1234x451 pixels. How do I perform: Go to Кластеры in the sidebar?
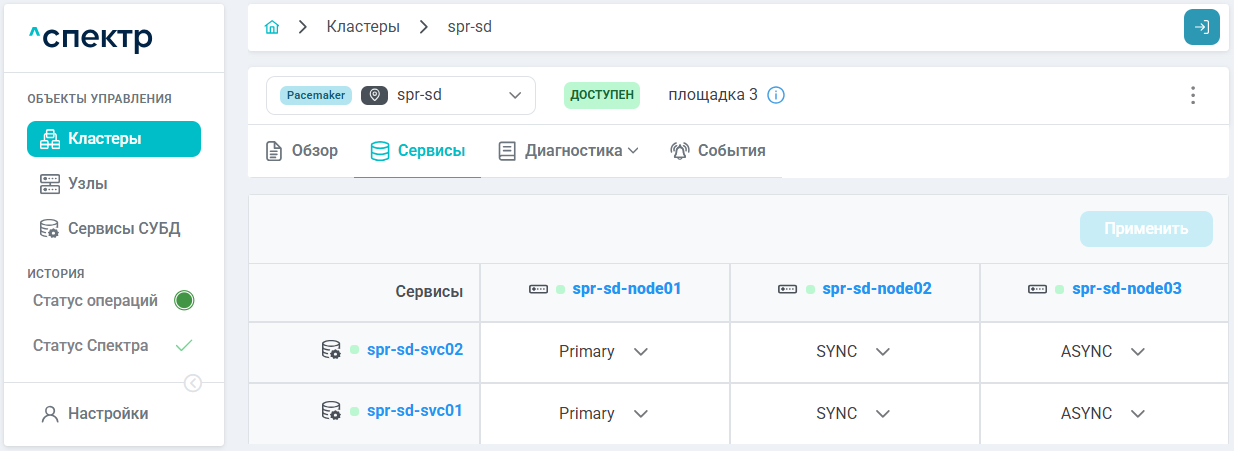(114, 139)
